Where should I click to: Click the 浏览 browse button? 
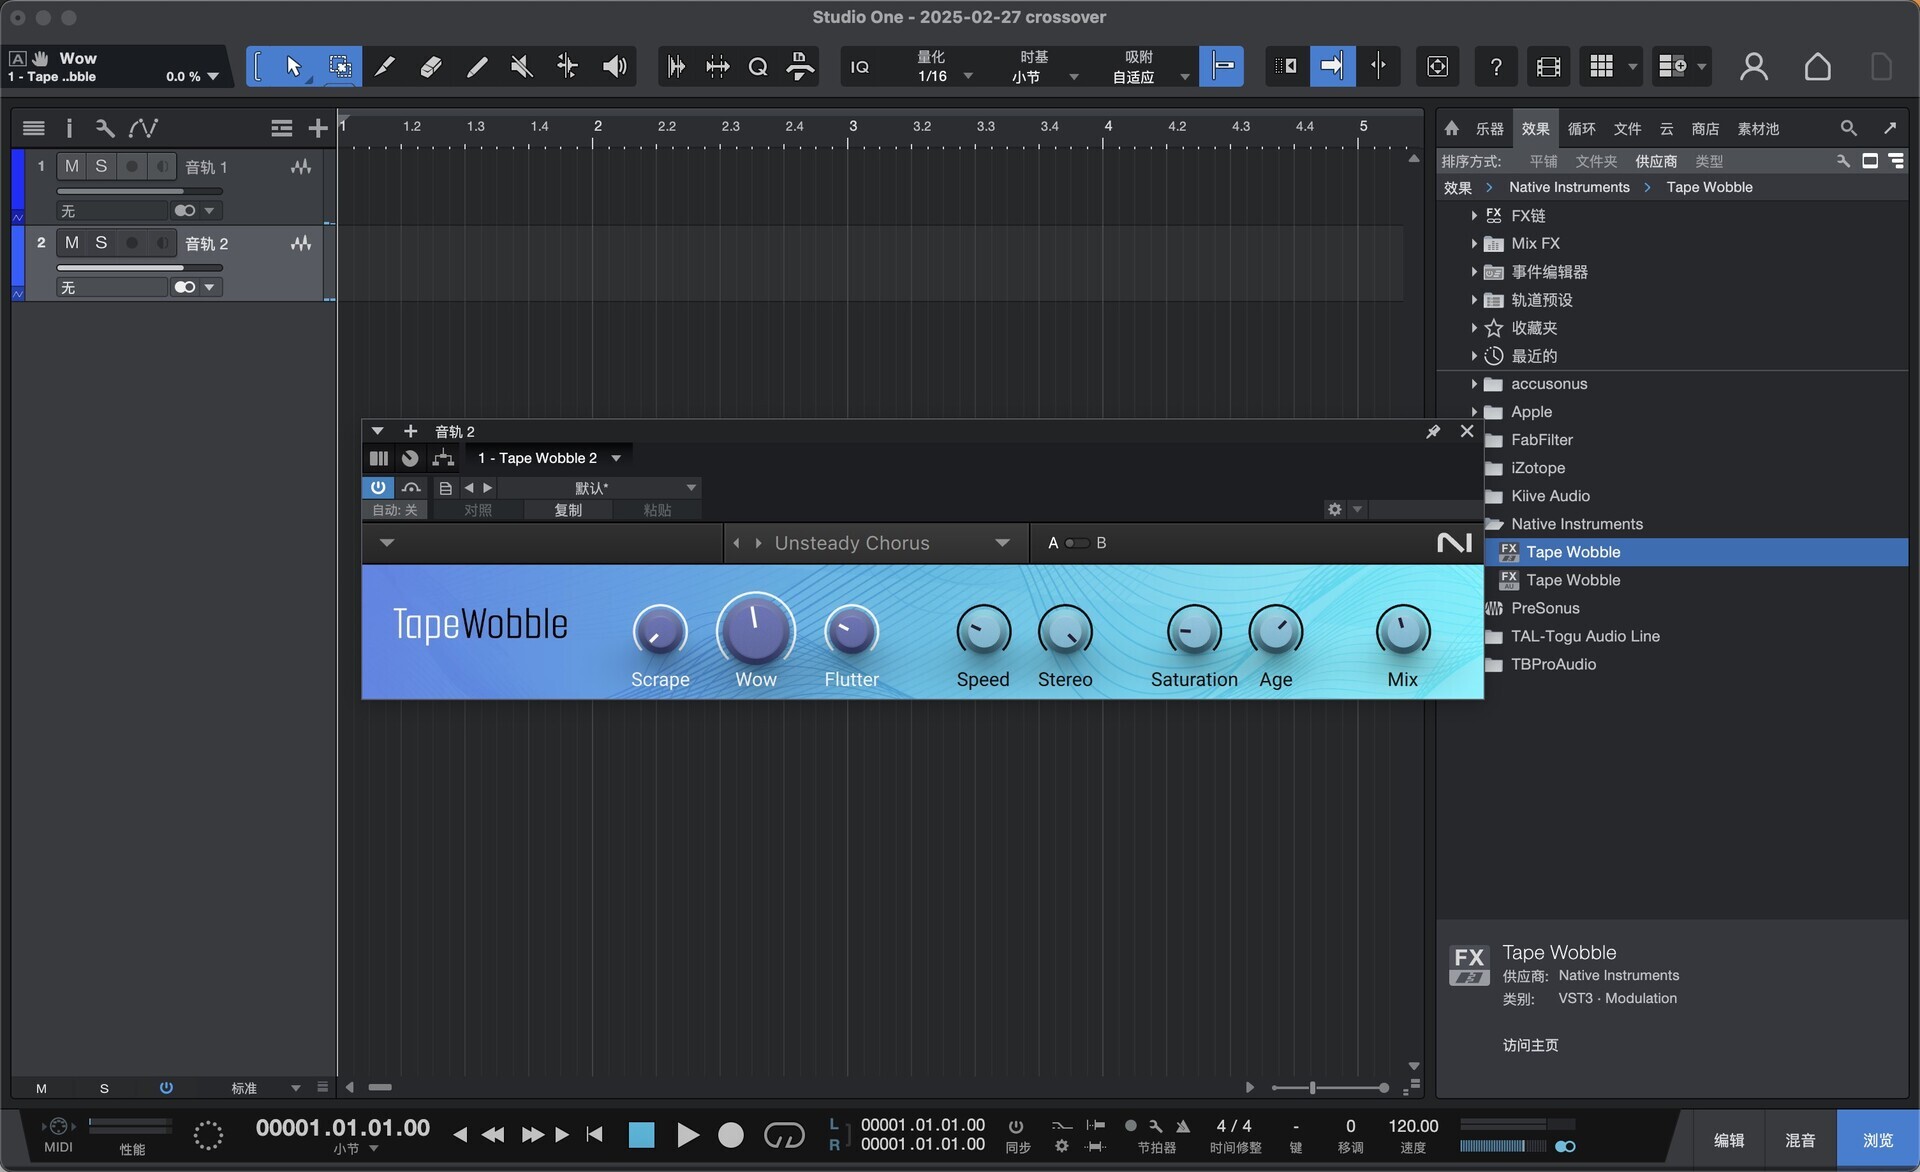pyautogui.click(x=1877, y=1140)
